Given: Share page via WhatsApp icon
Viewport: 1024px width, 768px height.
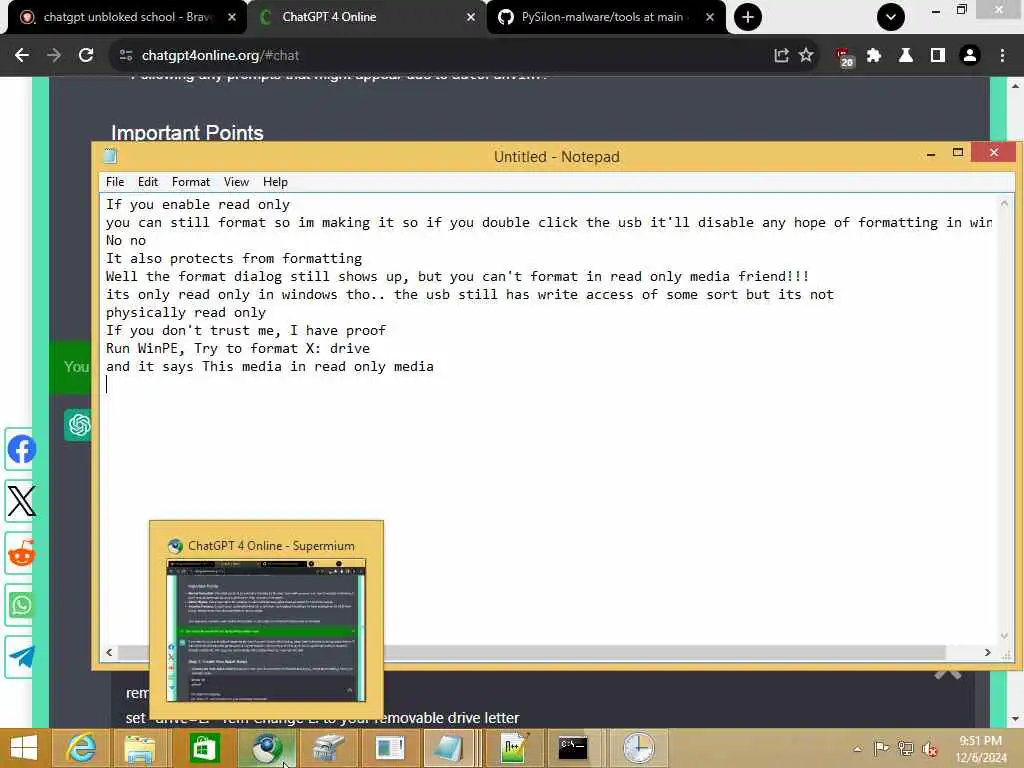Looking at the screenshot, I should click(21, 605).
